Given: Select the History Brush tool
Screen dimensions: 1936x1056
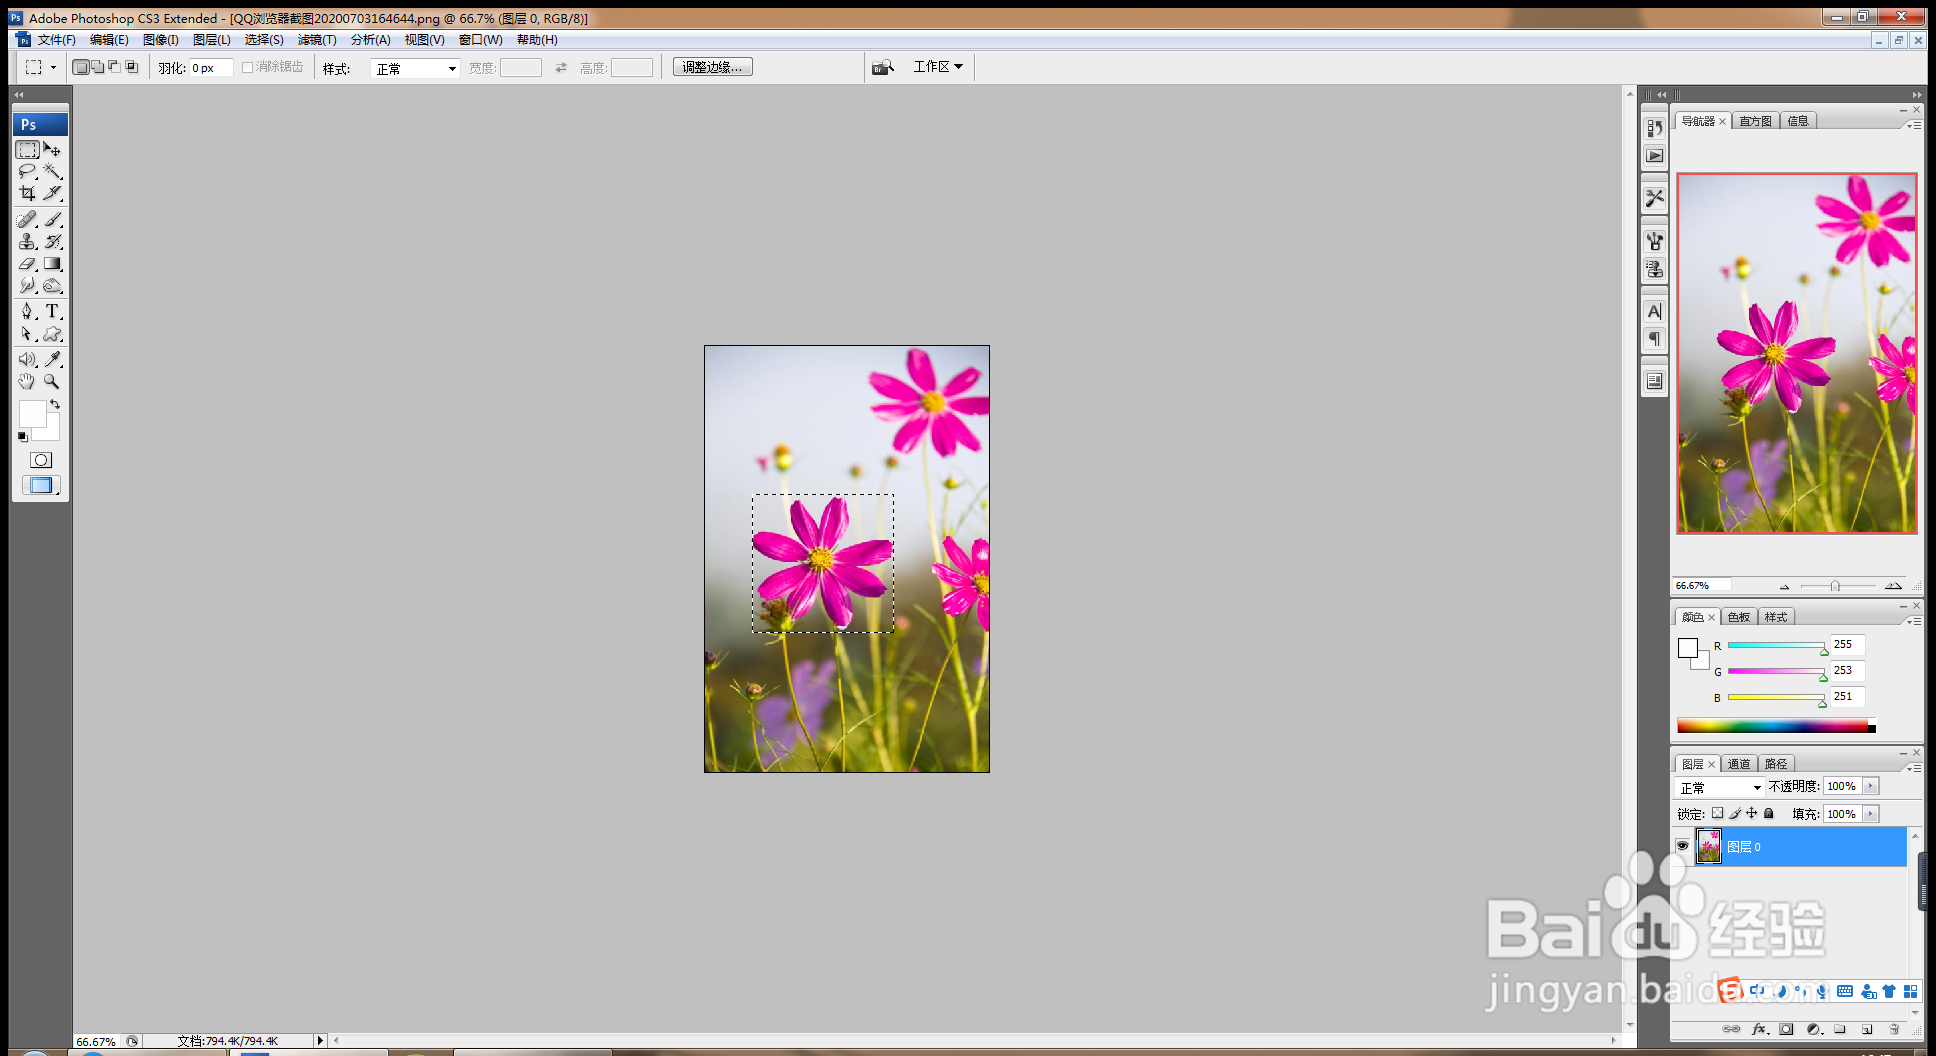Looking at the screenshot, I should [x=53, y=241].
